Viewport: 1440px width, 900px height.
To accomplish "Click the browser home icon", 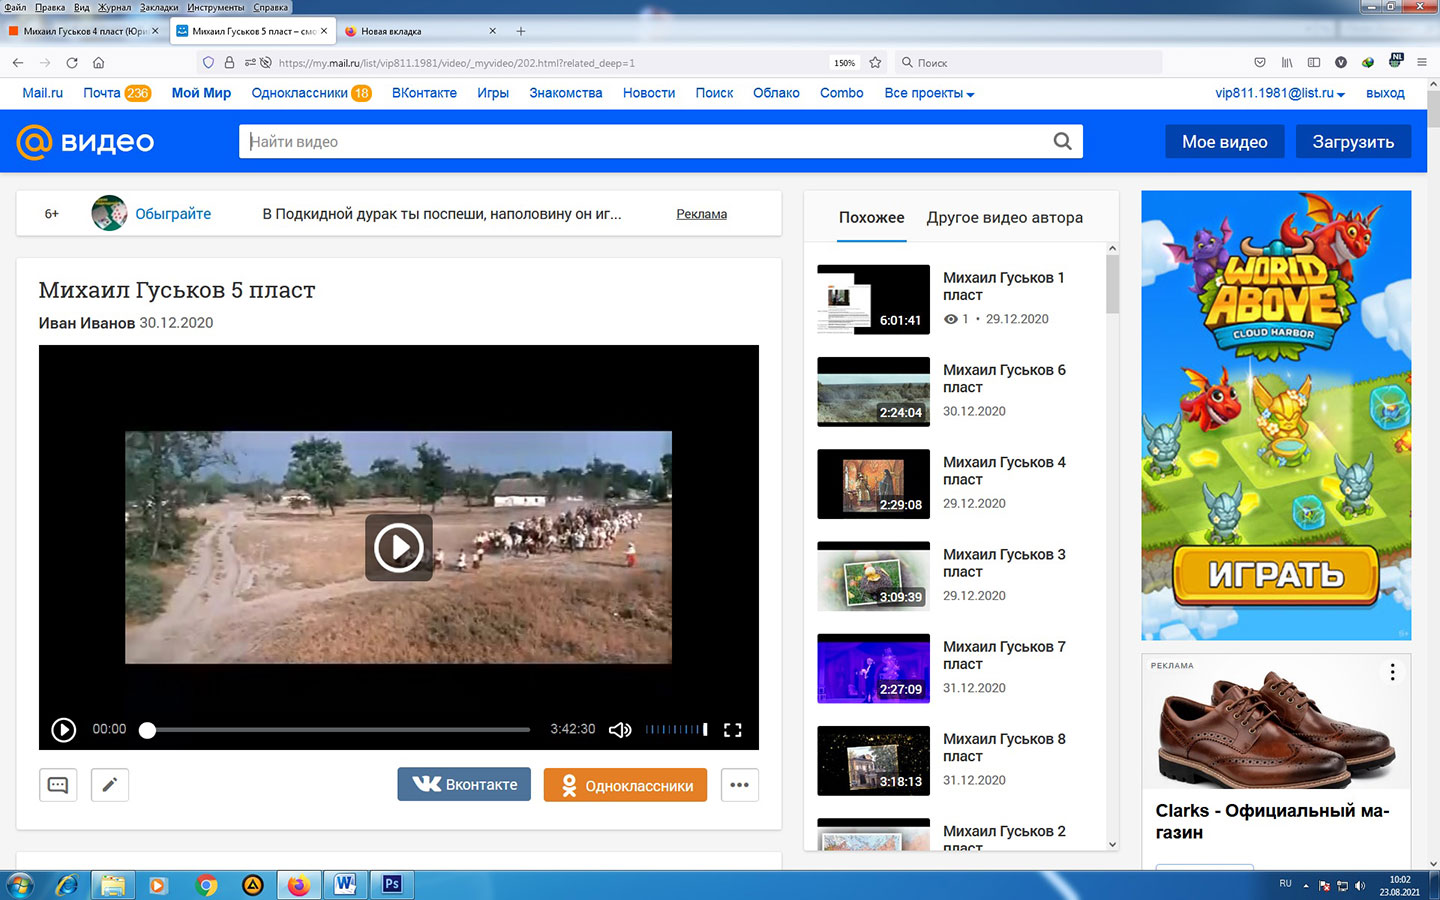I will [98, 62].
